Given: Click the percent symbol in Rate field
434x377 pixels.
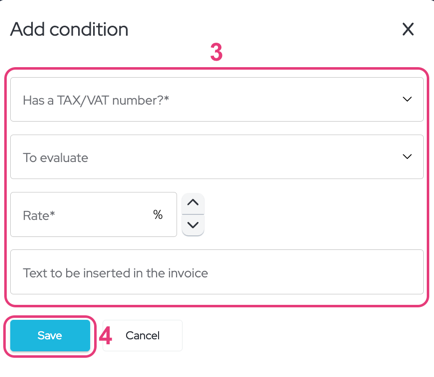Looking at the screenshot, I should [158, 215].
